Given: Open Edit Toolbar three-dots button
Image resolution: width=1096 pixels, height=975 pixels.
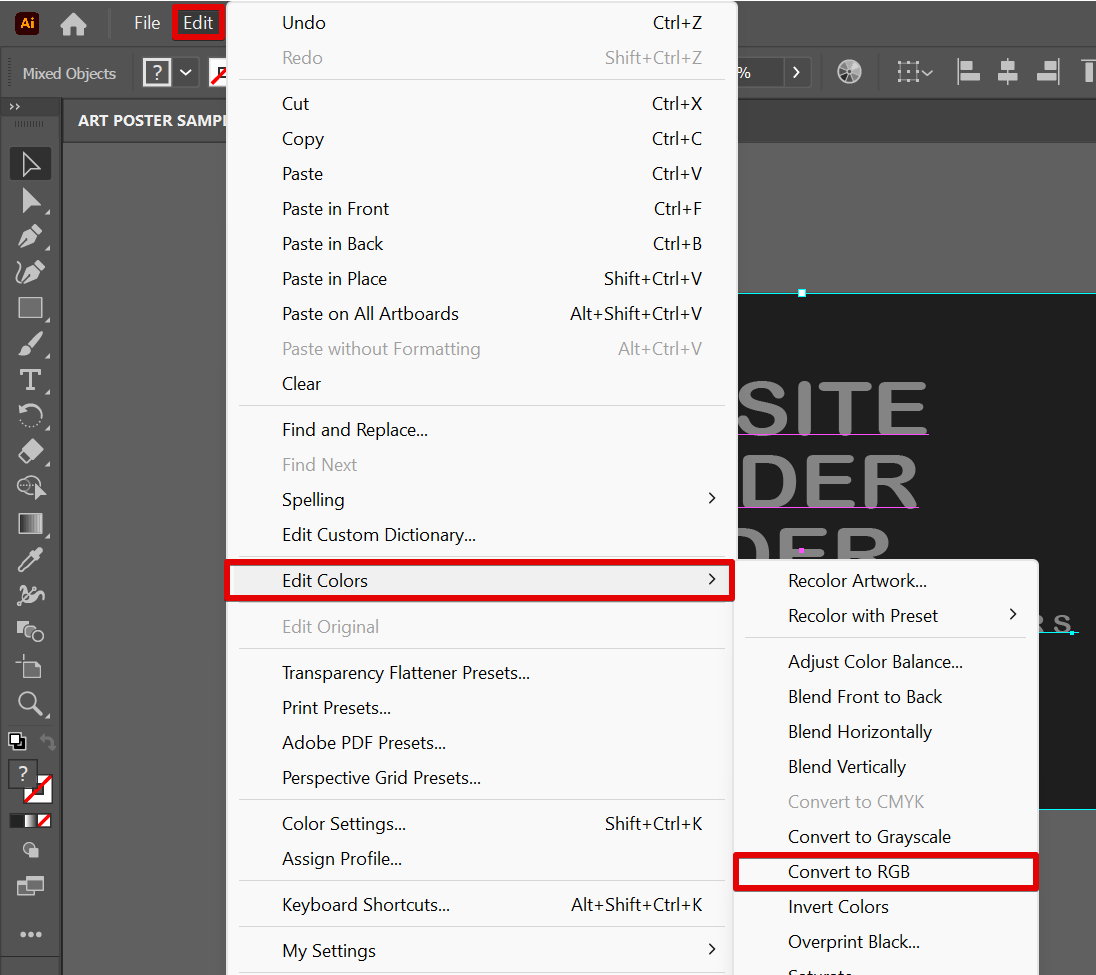Looking at the screenshot, I should (x=31, y=934).
